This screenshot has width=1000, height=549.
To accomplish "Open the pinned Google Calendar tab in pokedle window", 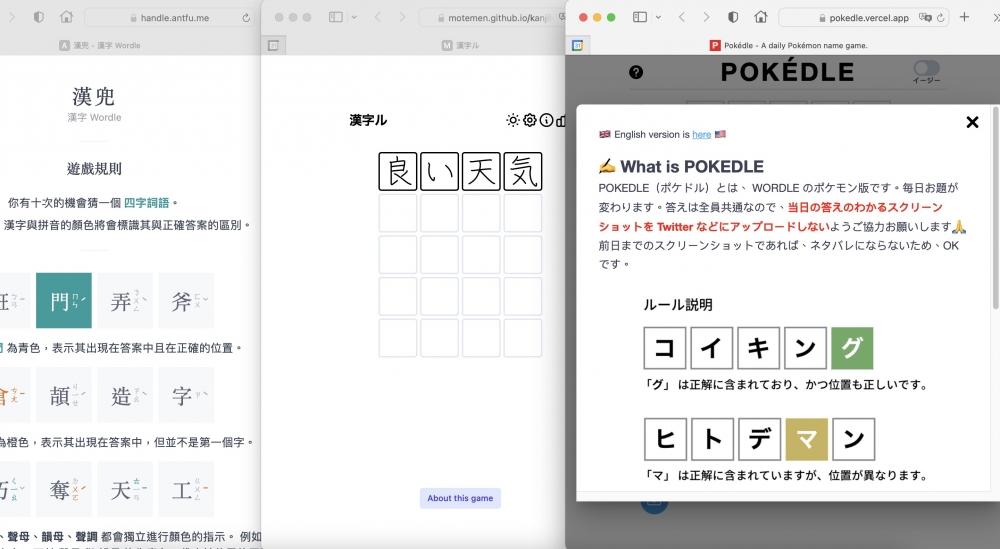I will [577, 45].
